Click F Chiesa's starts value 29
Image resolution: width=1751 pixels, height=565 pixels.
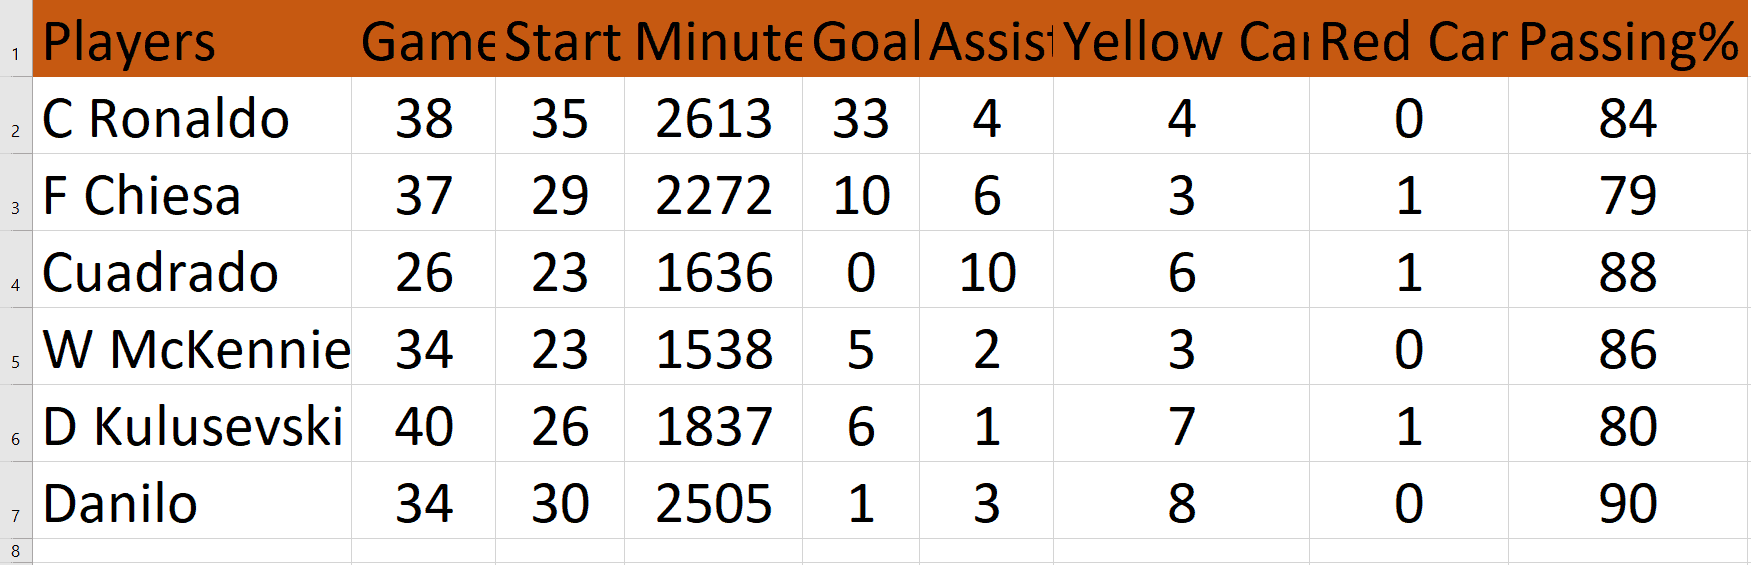tap(559, 196)
